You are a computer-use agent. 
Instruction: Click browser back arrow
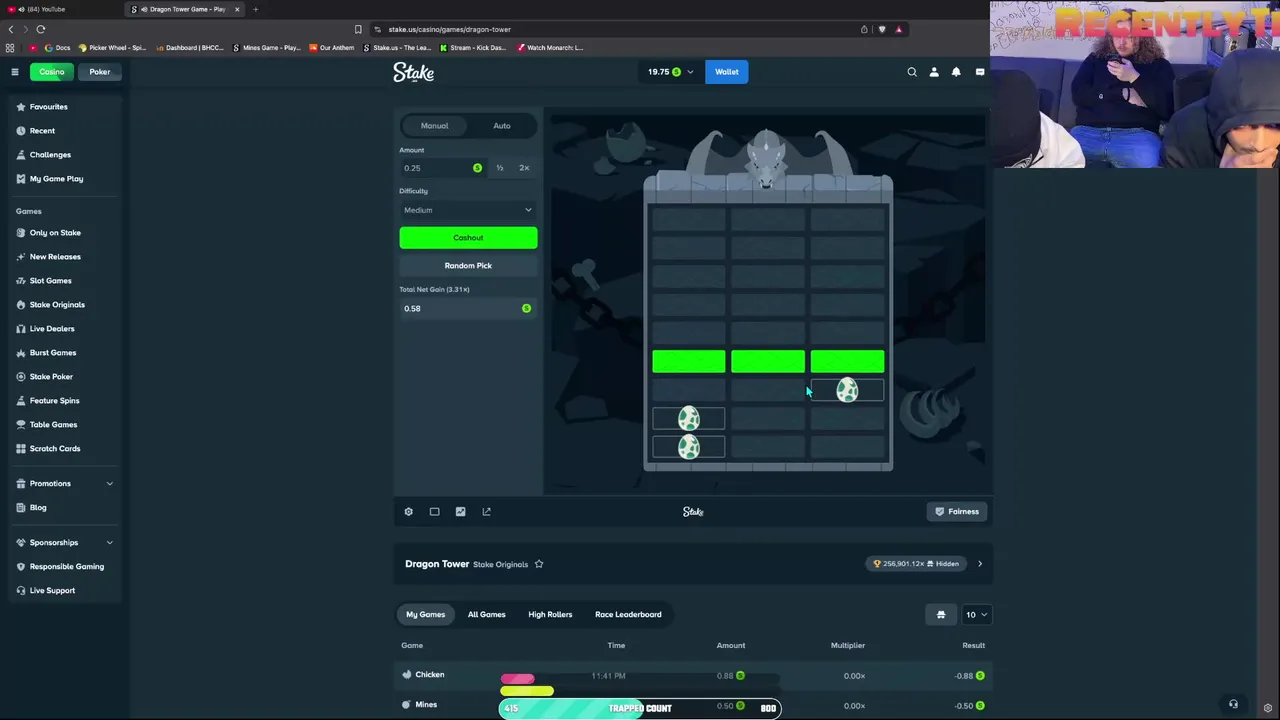click(x=11, y=29)
